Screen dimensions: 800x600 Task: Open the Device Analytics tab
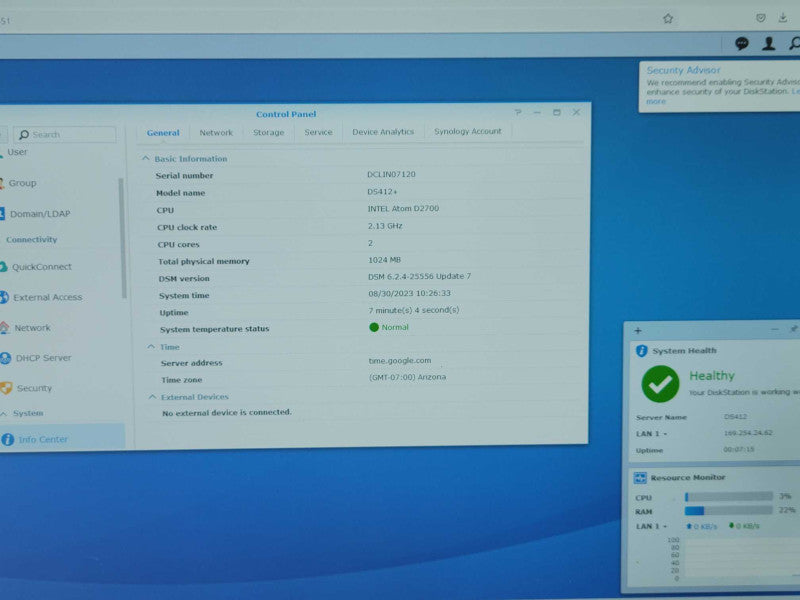(x=383, y=132)
